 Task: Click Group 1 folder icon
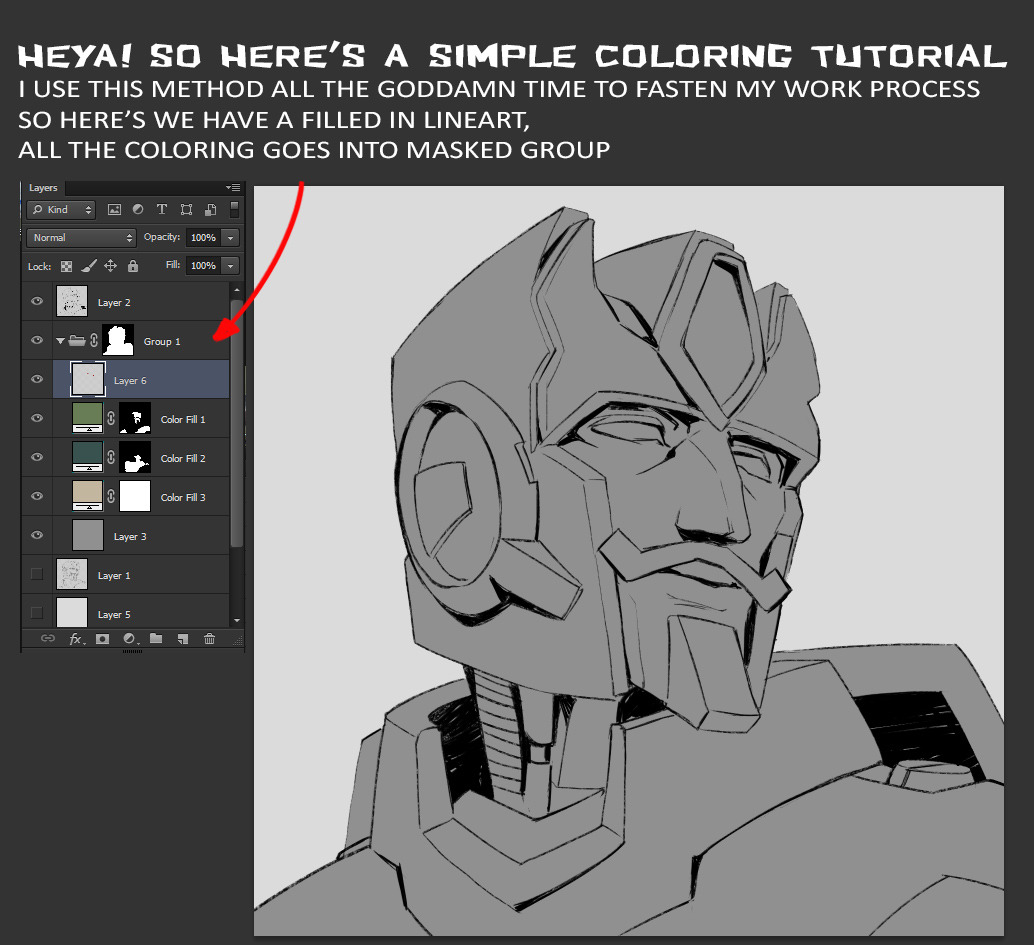77,340
